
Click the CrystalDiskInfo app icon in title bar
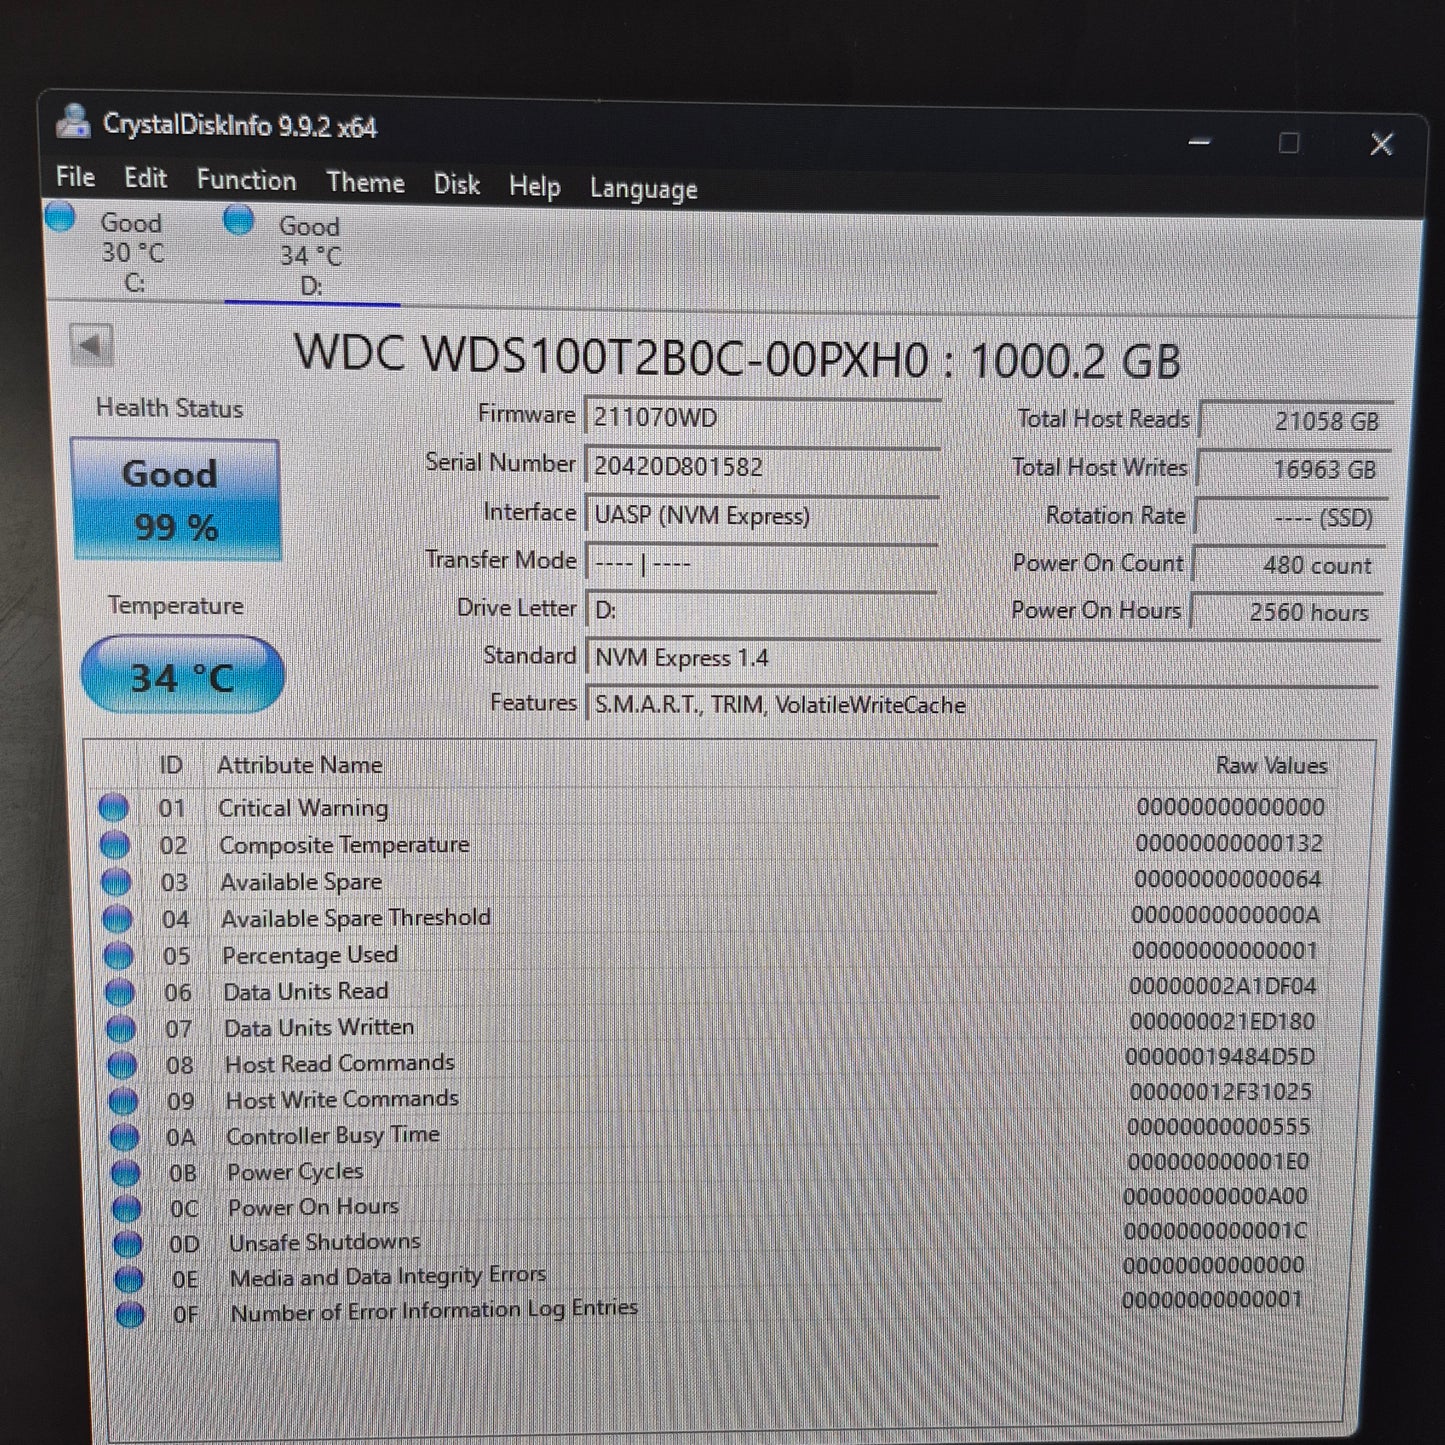pos(73,120)
